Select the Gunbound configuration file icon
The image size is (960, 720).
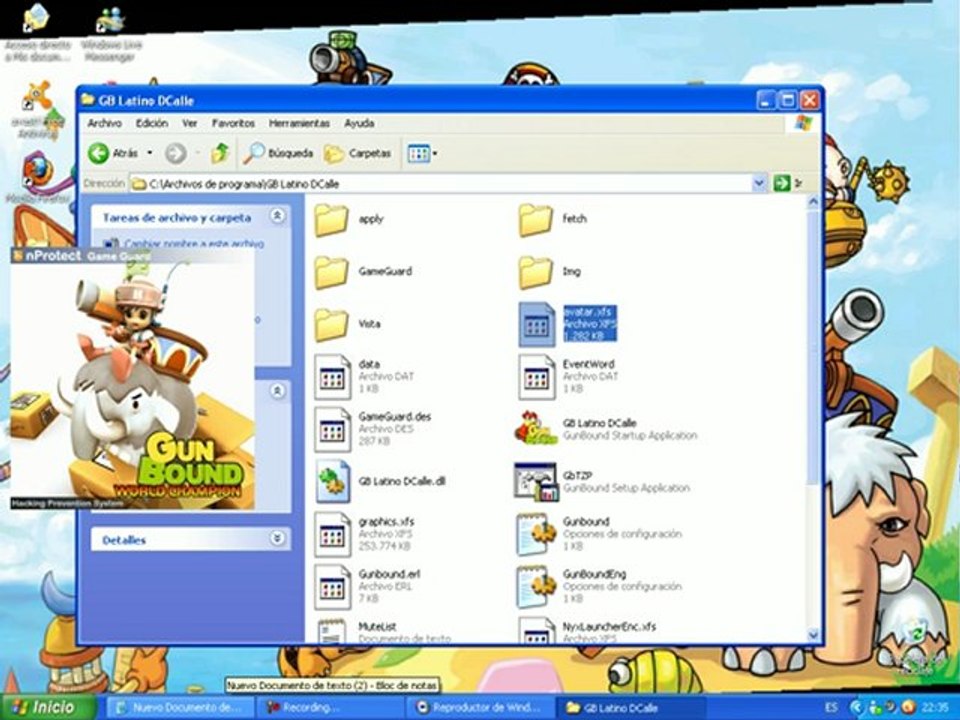[536, 534]
